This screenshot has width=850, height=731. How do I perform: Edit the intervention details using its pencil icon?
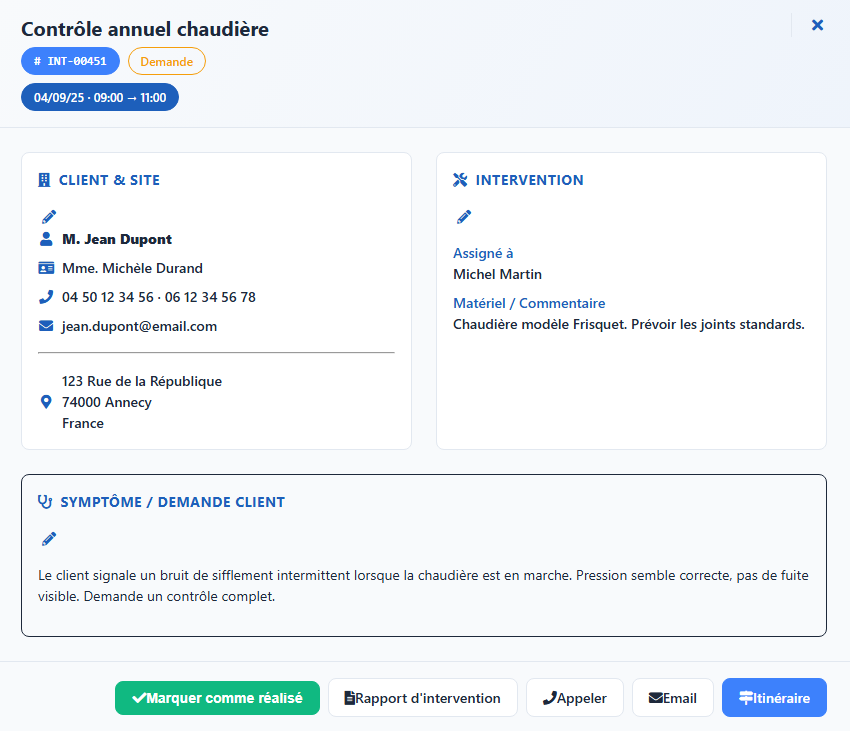point(464,216)
